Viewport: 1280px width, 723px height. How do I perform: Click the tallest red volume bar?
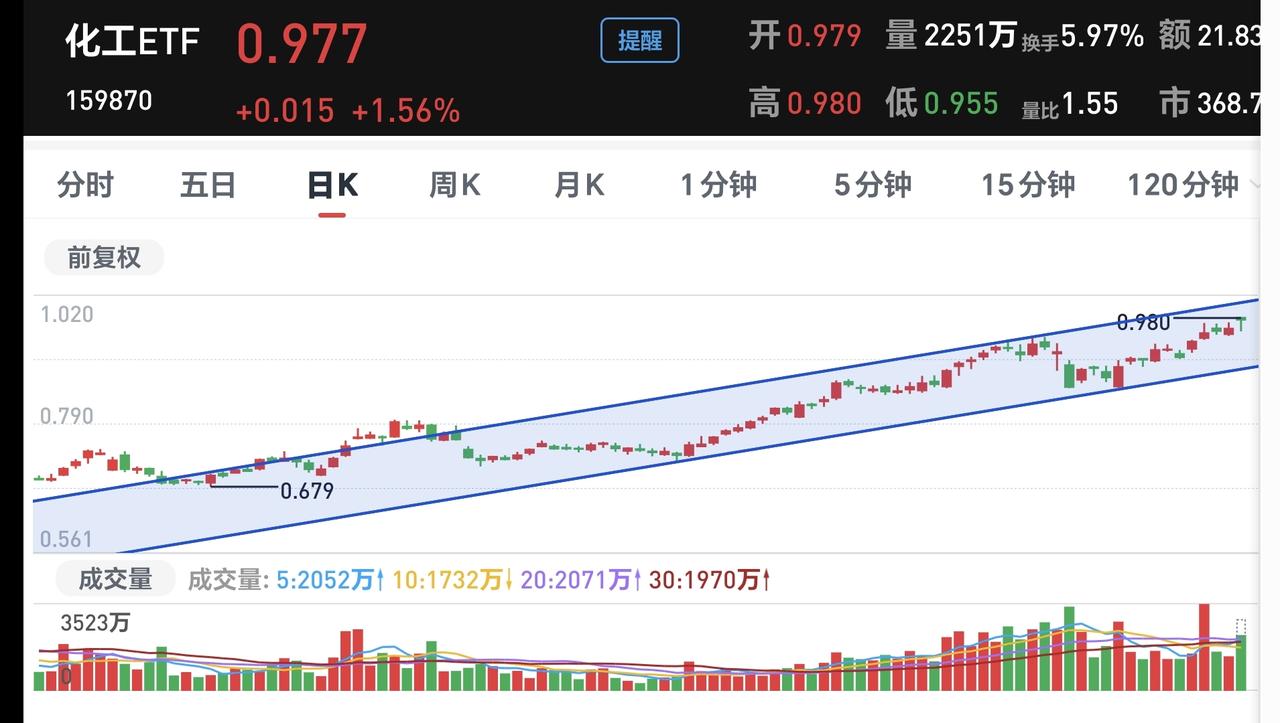click(1204, 647)
